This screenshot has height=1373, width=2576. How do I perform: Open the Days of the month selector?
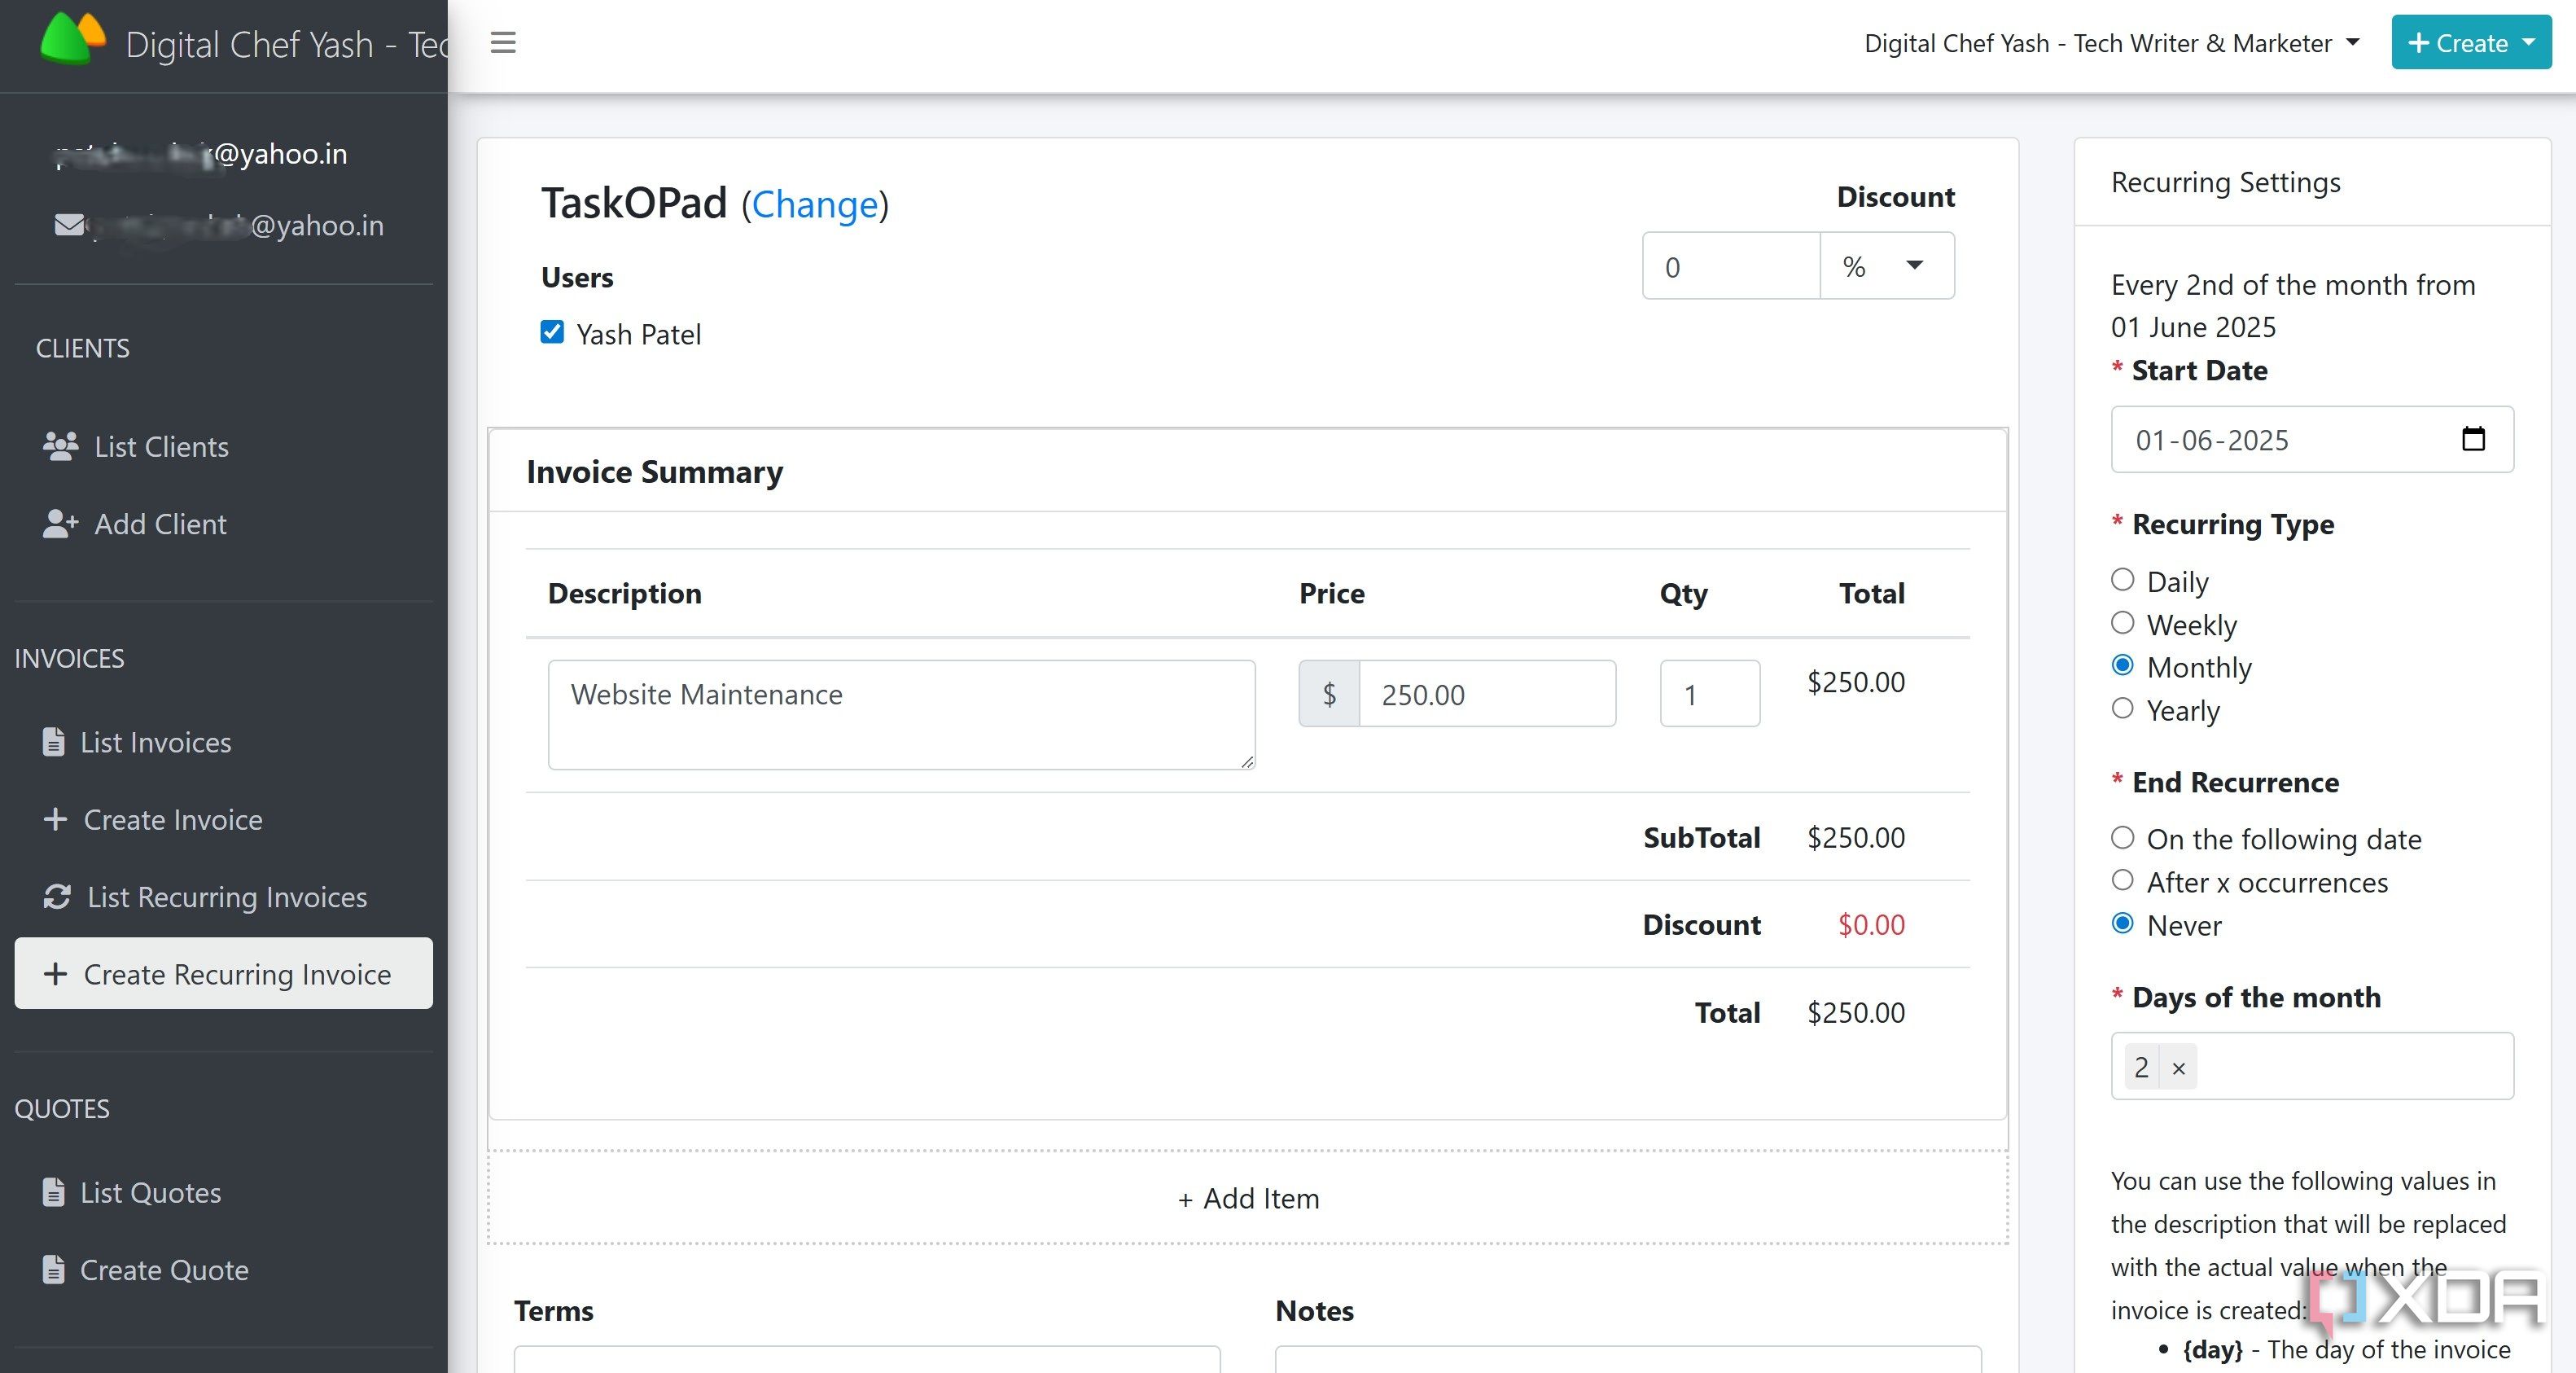pos(2312,1066)
